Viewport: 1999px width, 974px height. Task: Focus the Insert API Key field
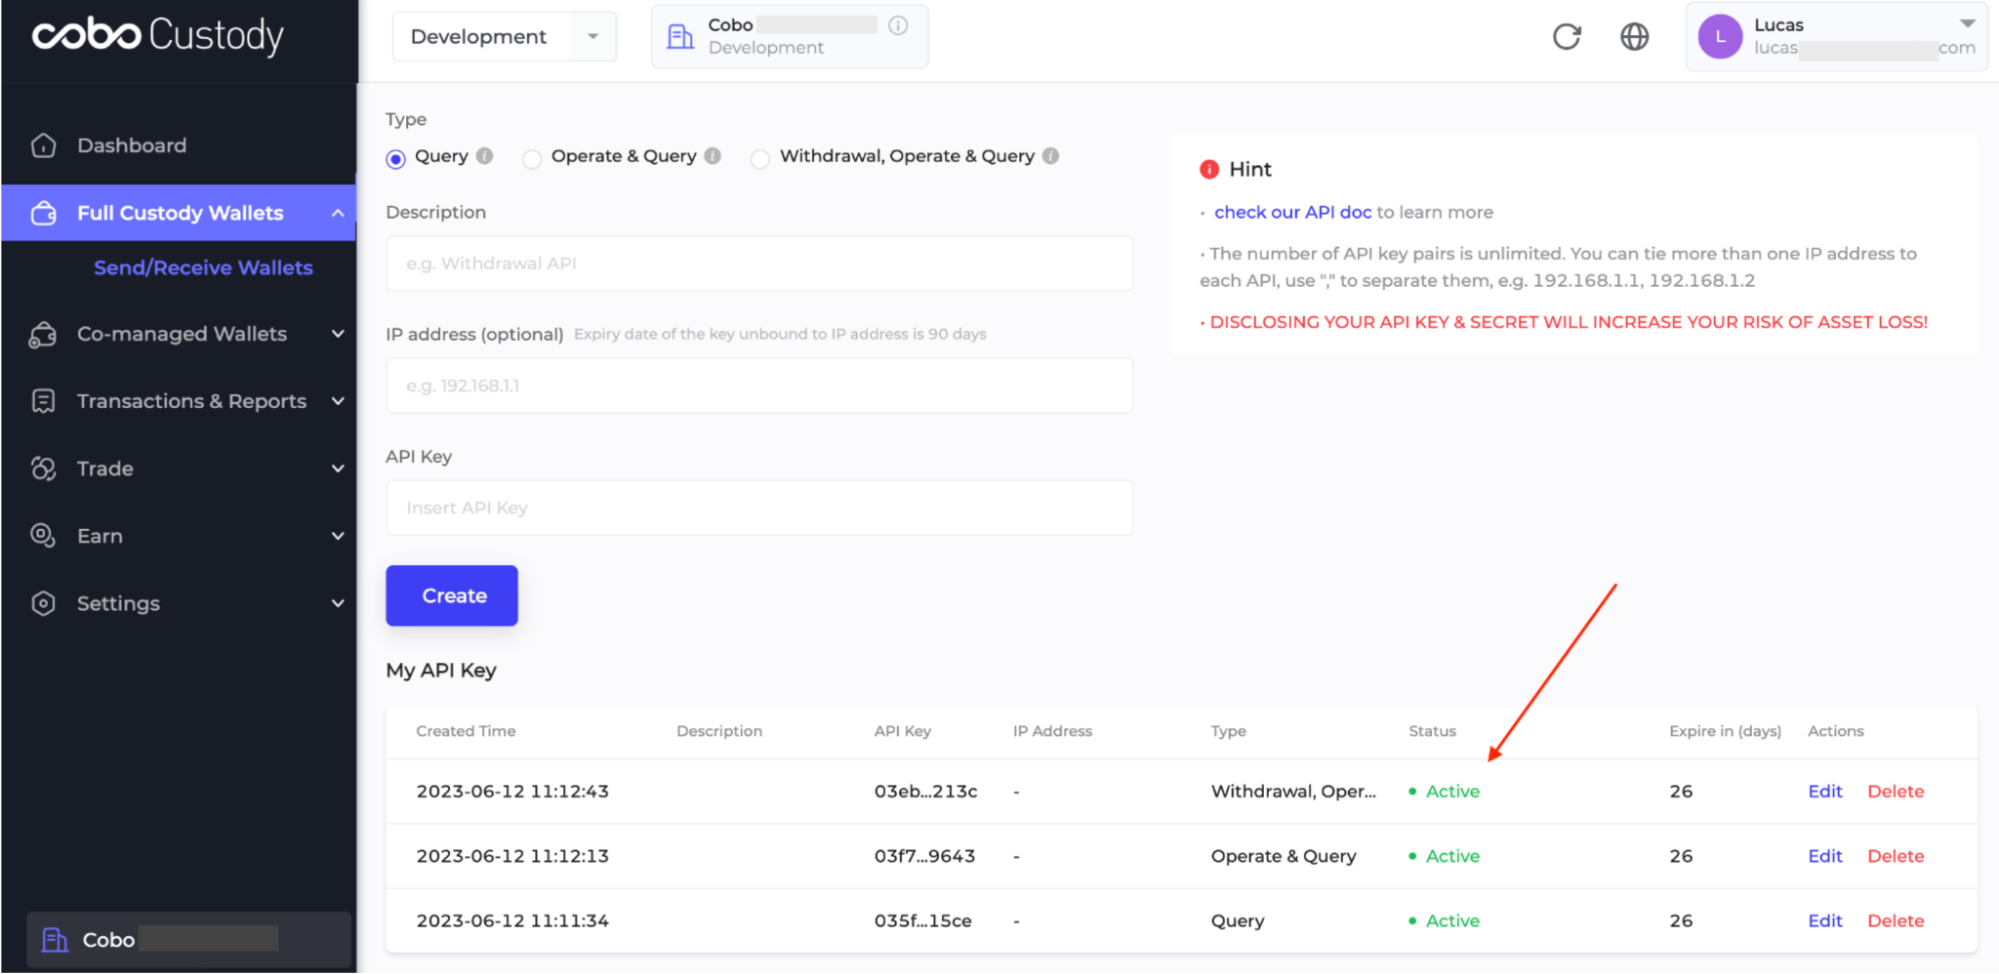759,508
